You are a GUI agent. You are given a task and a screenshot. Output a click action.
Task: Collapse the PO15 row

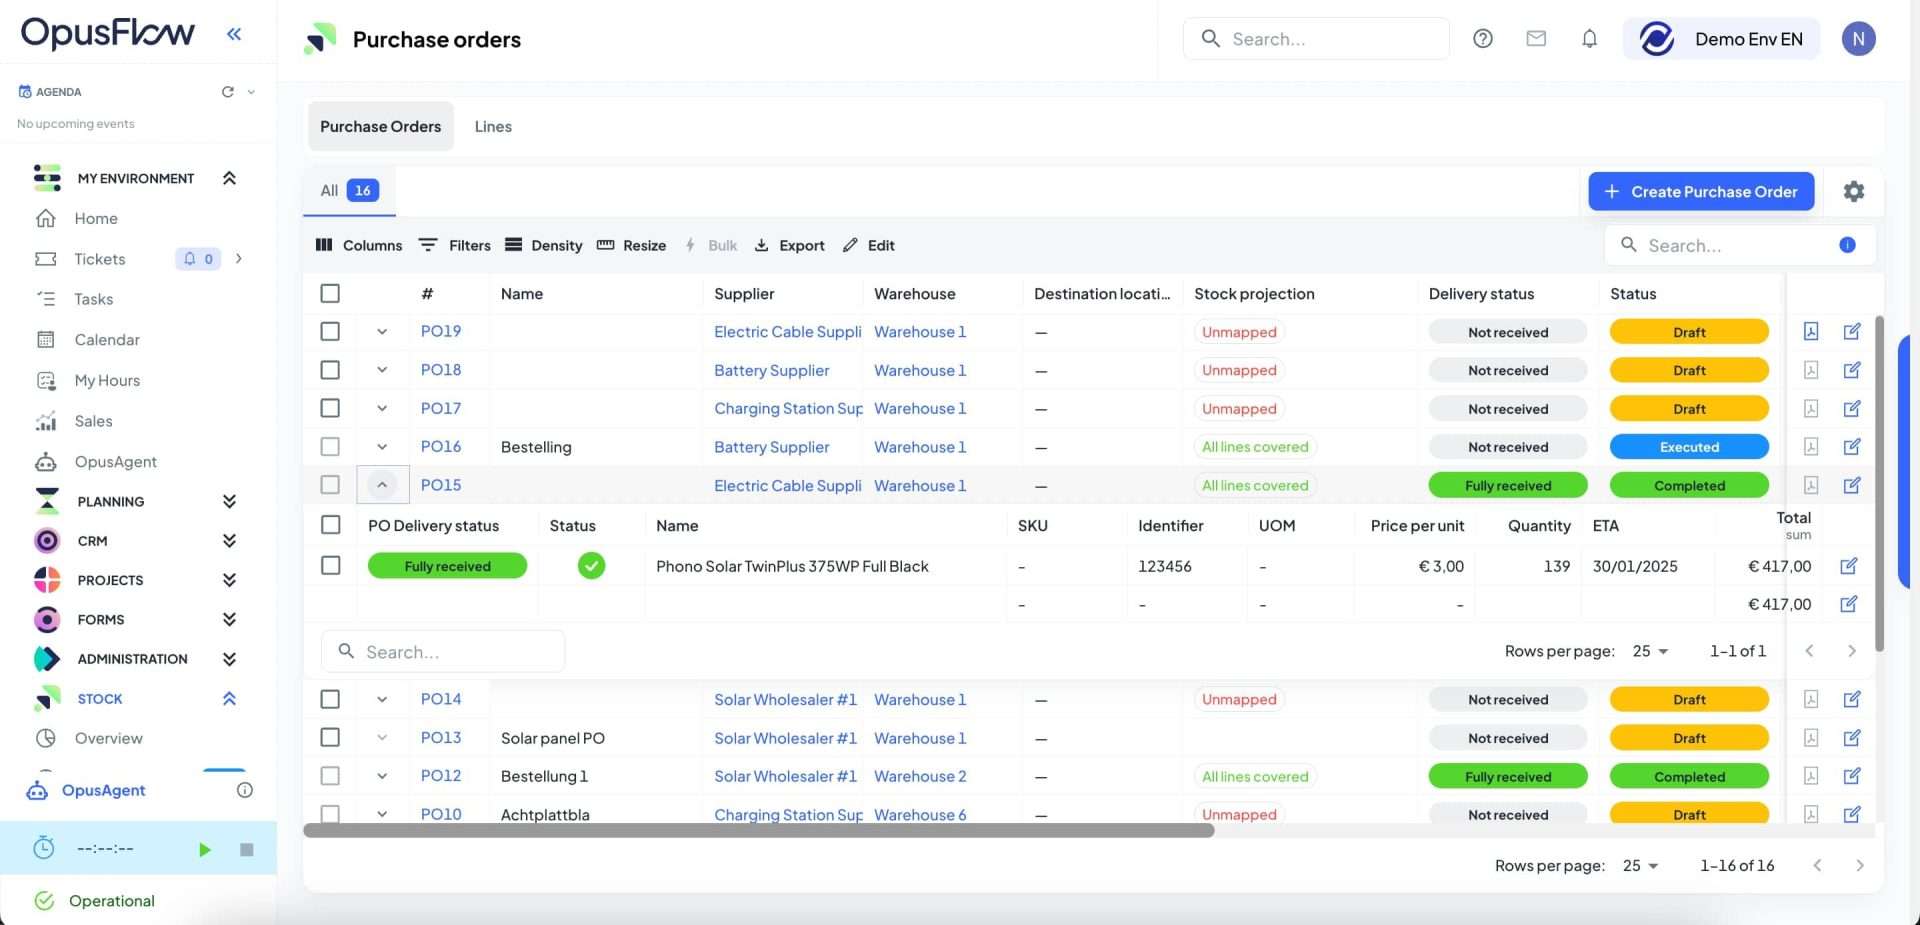(382, 485)
